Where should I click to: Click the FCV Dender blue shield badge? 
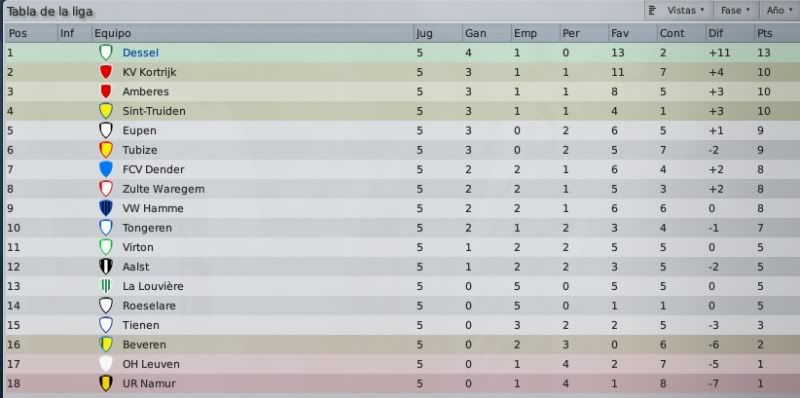coord(106,169)
